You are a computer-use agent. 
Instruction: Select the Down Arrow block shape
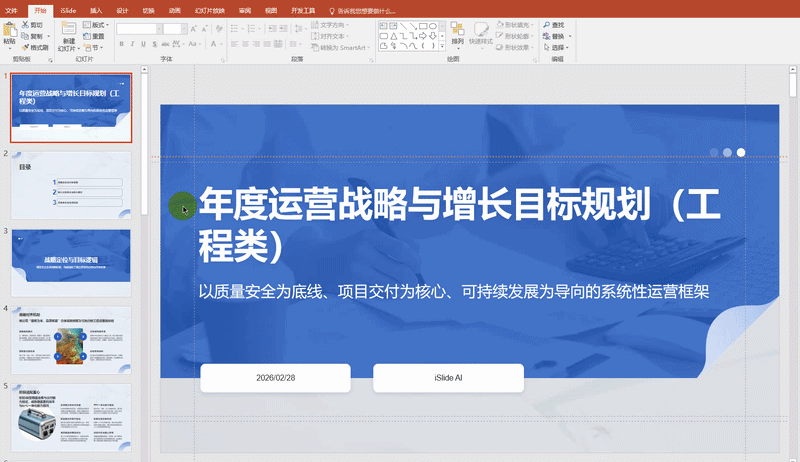pyautogui.click(x=433, y=36)
